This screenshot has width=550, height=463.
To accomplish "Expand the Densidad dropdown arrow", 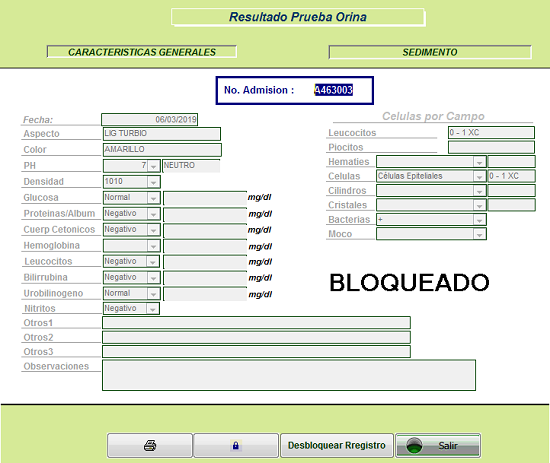I will tap(153, 182).
